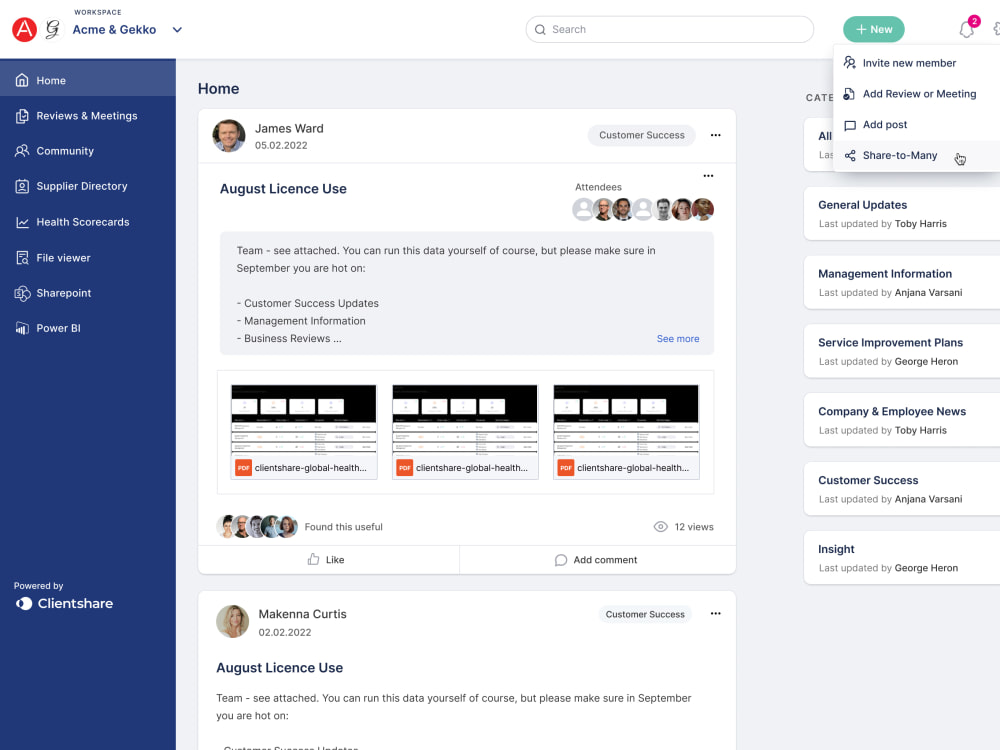Click the 12 views text
Screen dimensions: 1000x750
coord(694,527)
